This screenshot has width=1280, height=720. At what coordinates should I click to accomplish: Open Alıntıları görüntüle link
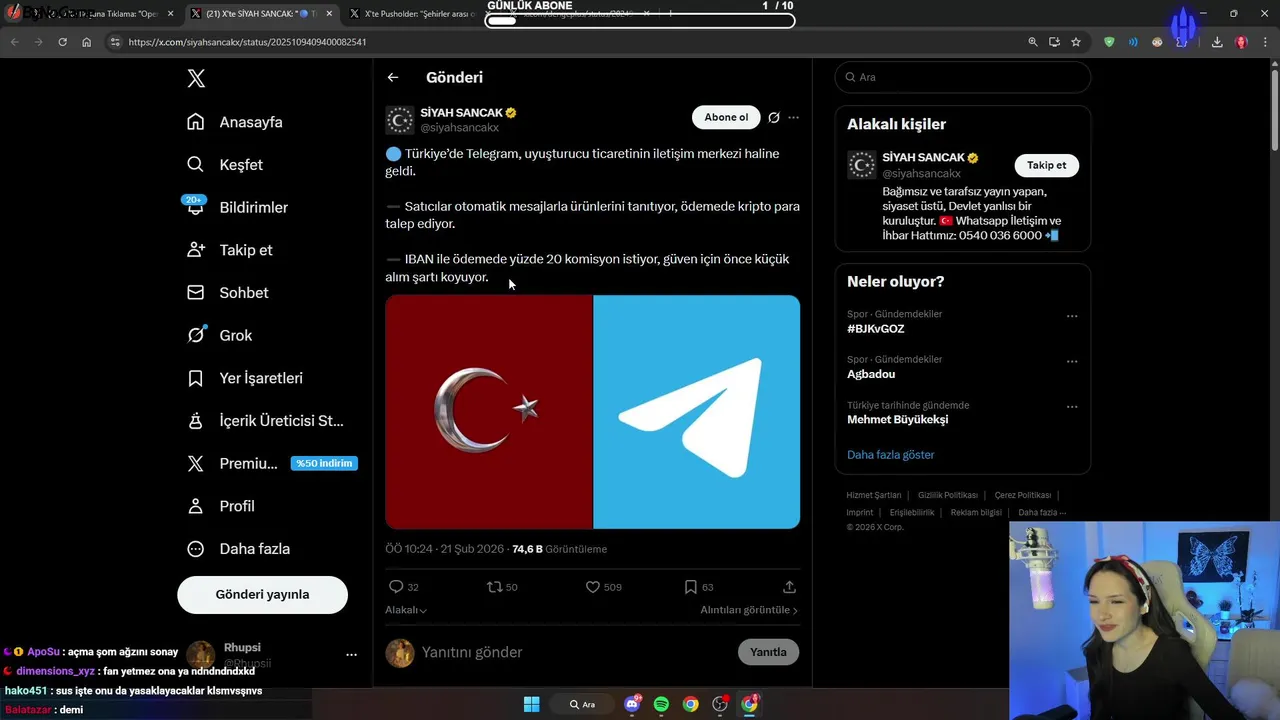(x=749, y=610)
